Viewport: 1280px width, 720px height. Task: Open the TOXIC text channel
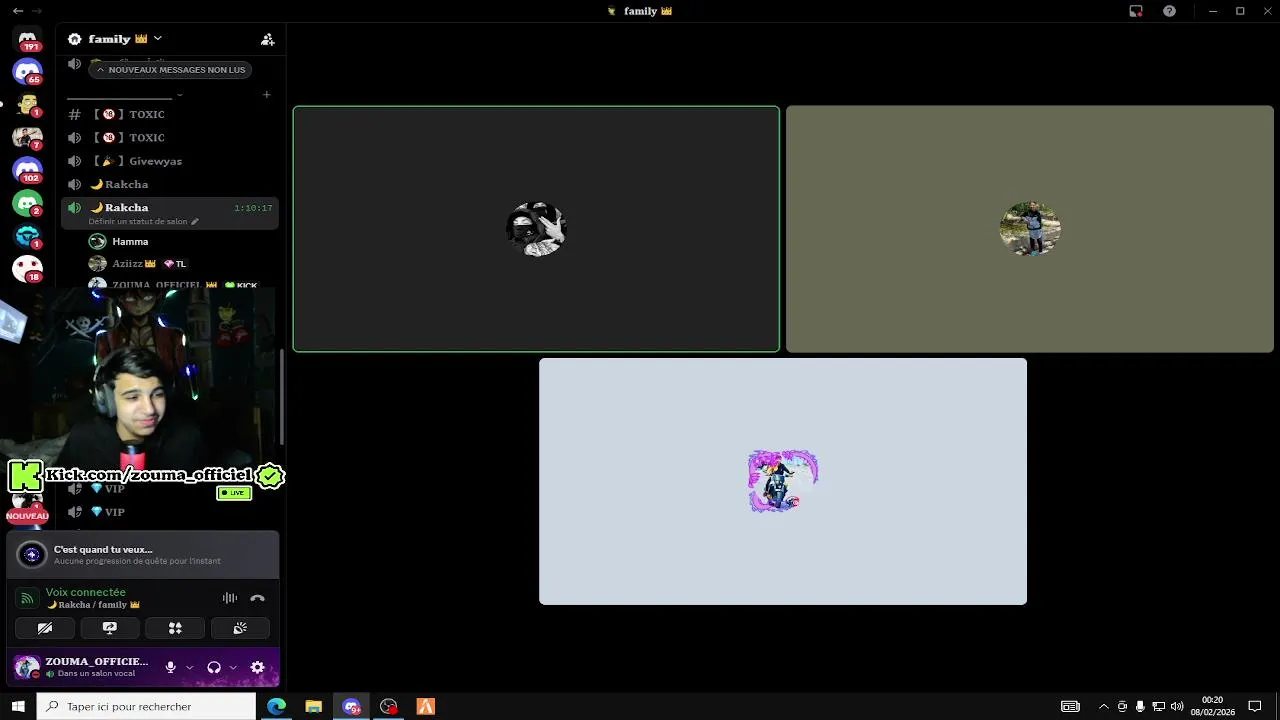(x=170, y=114)
